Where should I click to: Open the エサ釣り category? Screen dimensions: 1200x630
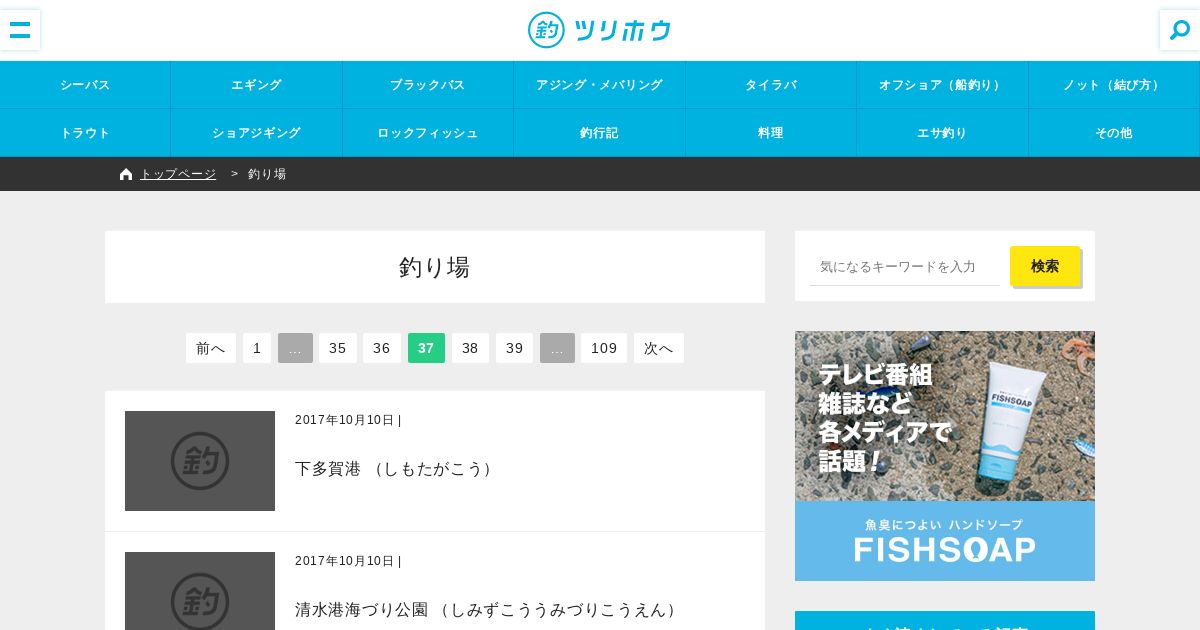(942, 133)
